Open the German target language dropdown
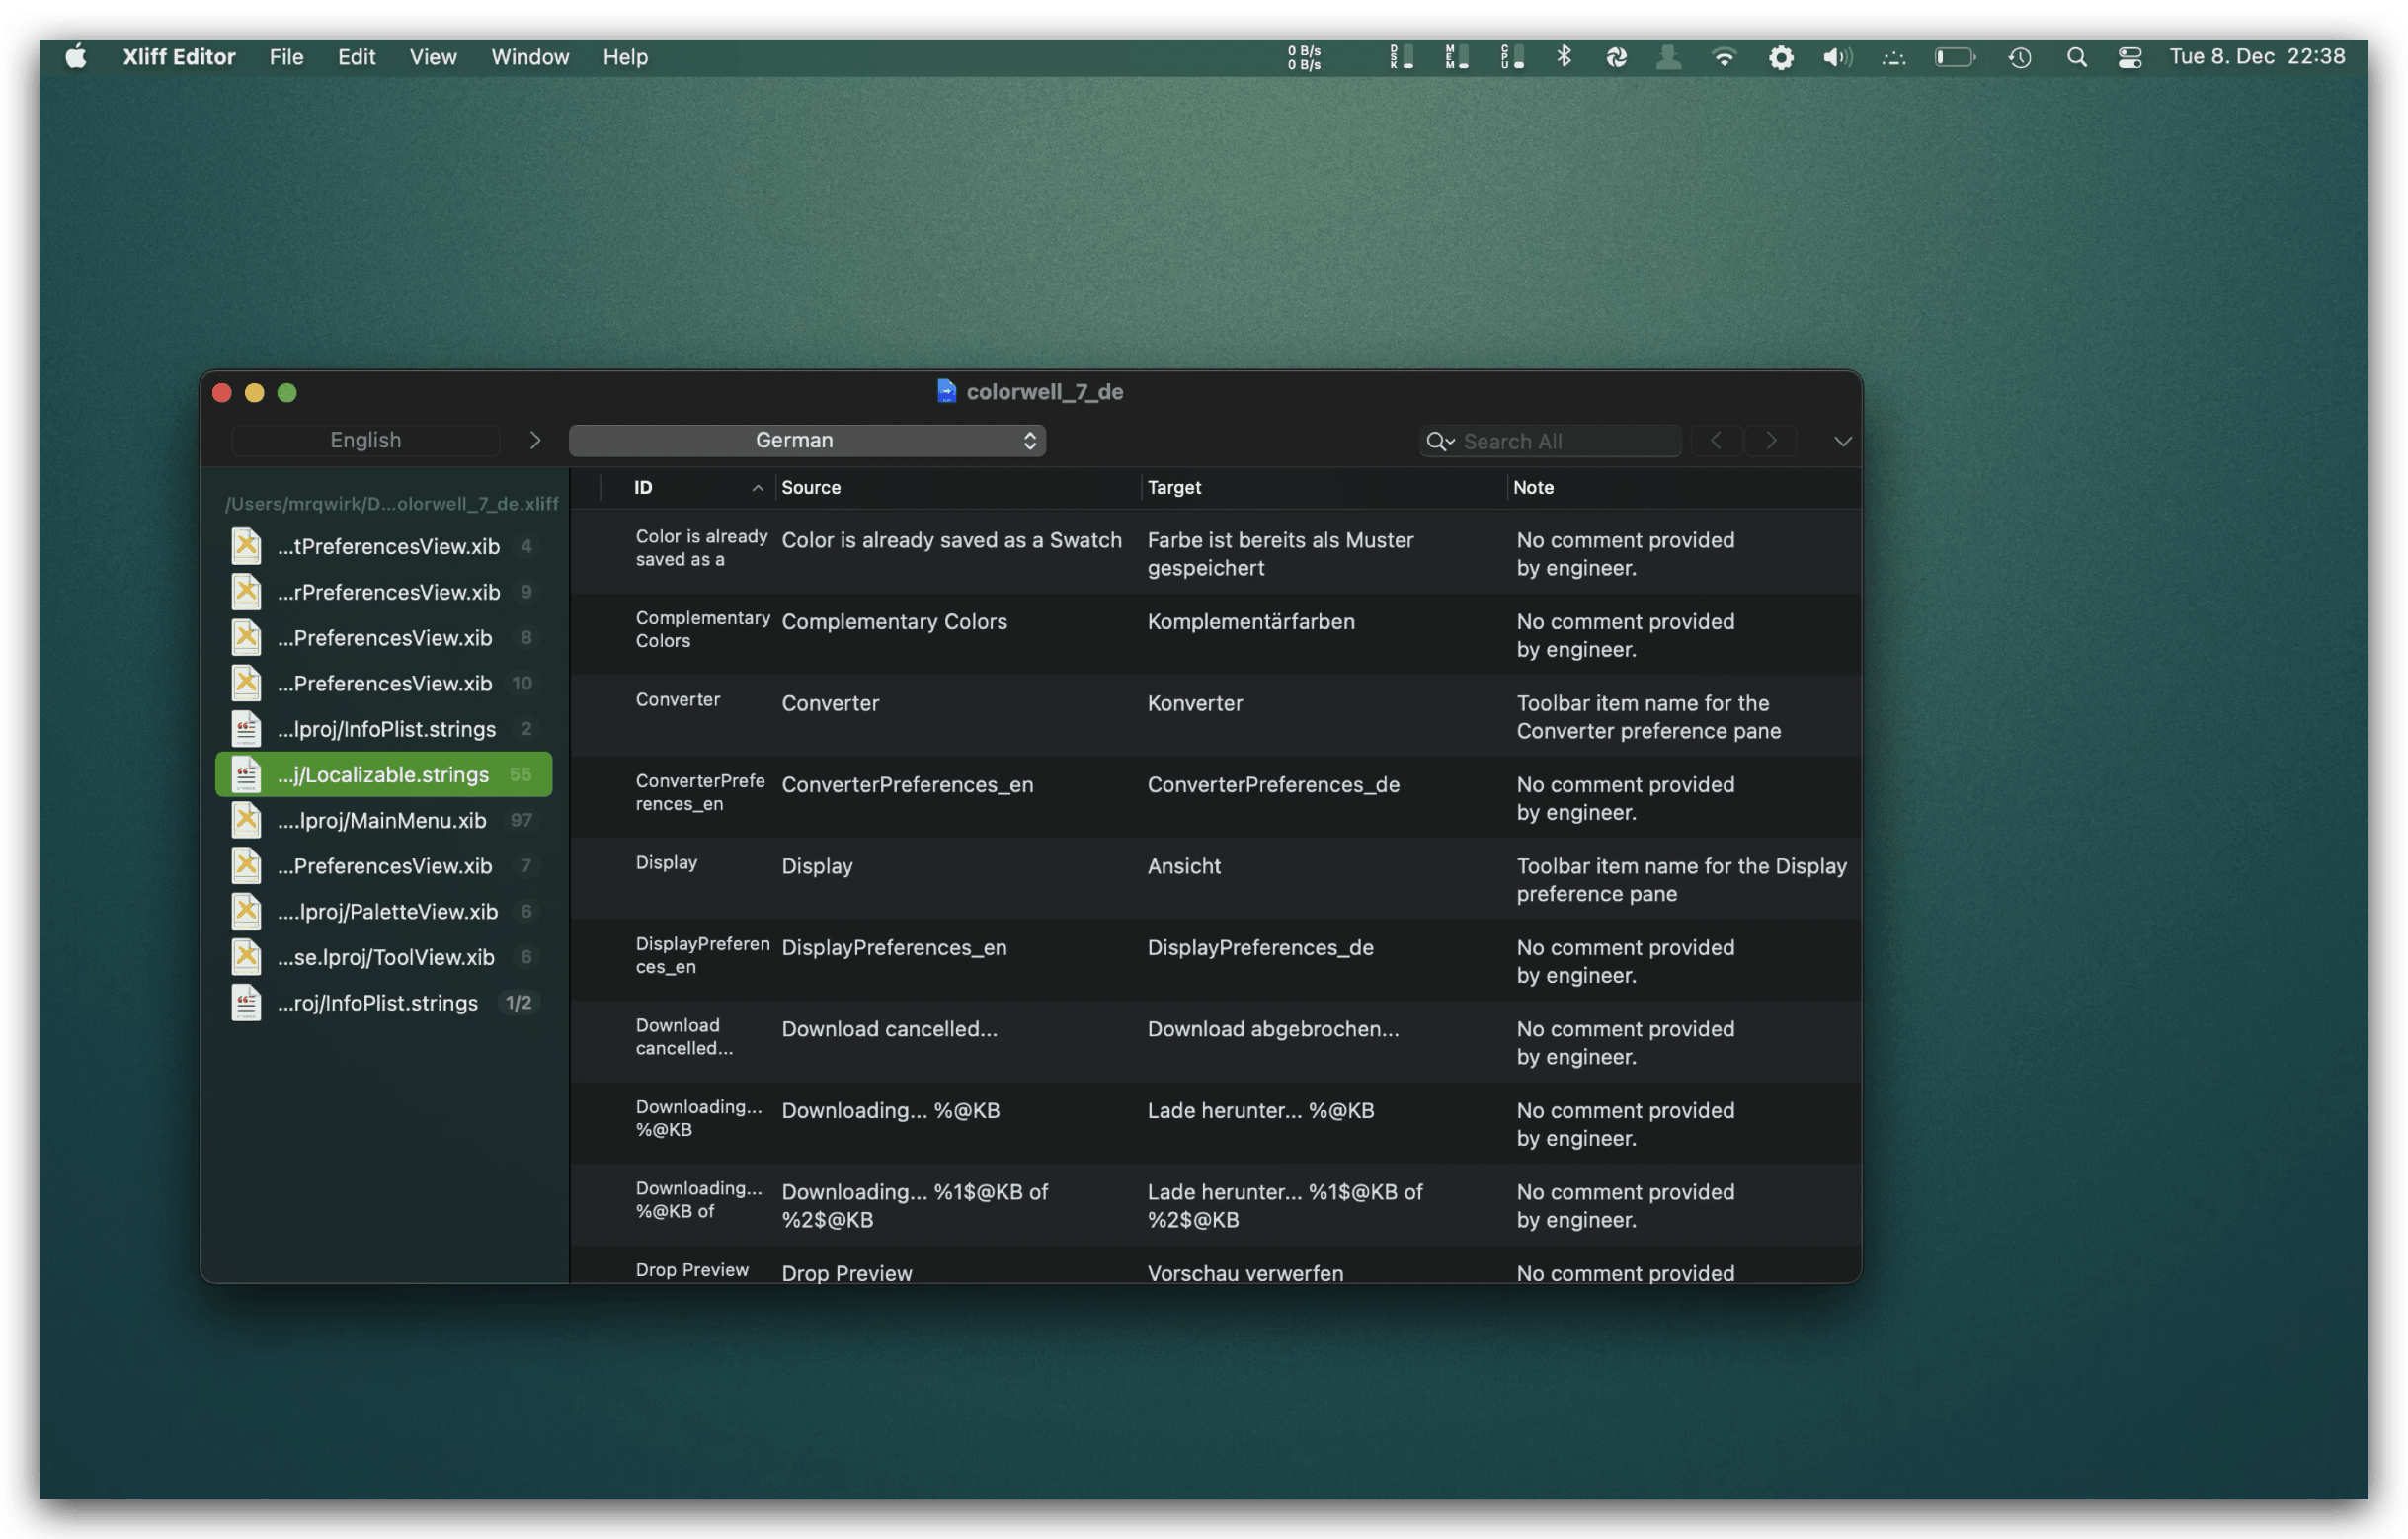2408x1539 pixels. pyautogui.click(x=807, y=440)
